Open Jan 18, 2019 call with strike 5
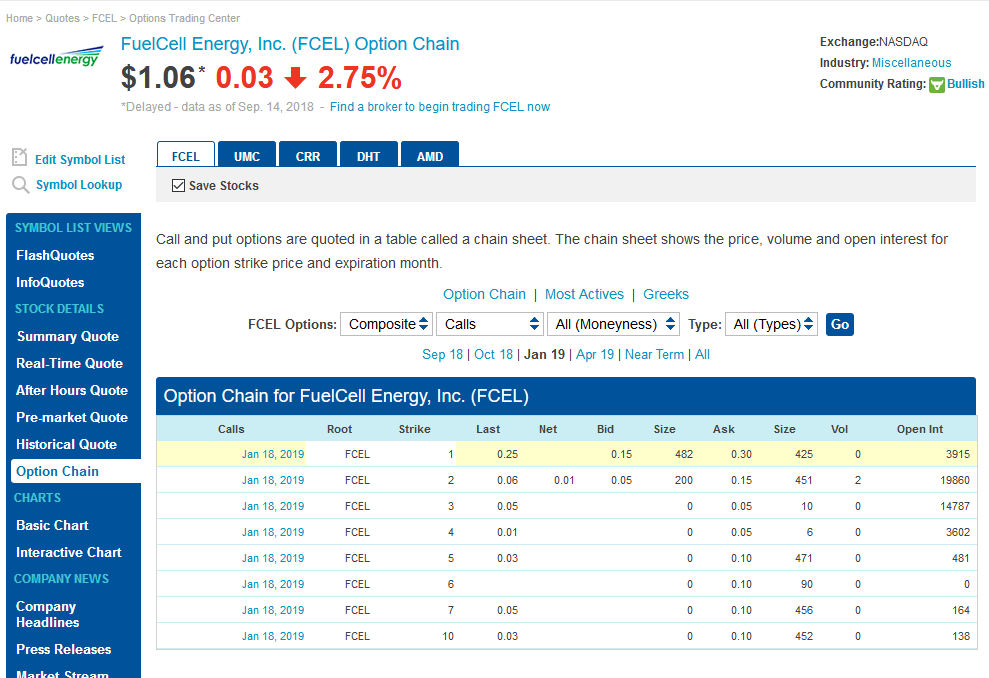Screen dimensions: 989x678 tap(272, 558)
